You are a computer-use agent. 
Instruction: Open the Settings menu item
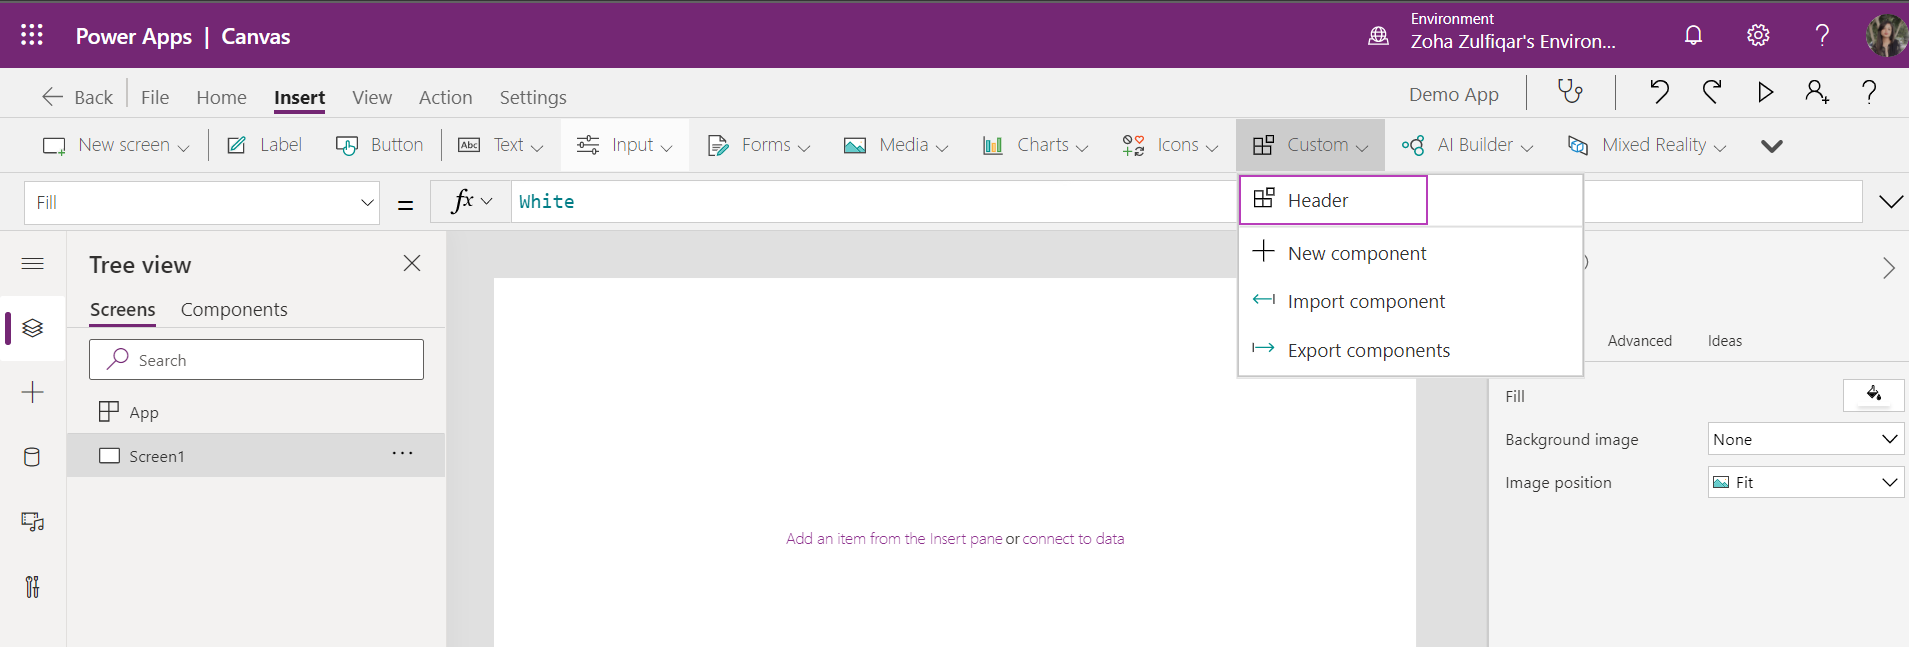(x=533, y=97)
